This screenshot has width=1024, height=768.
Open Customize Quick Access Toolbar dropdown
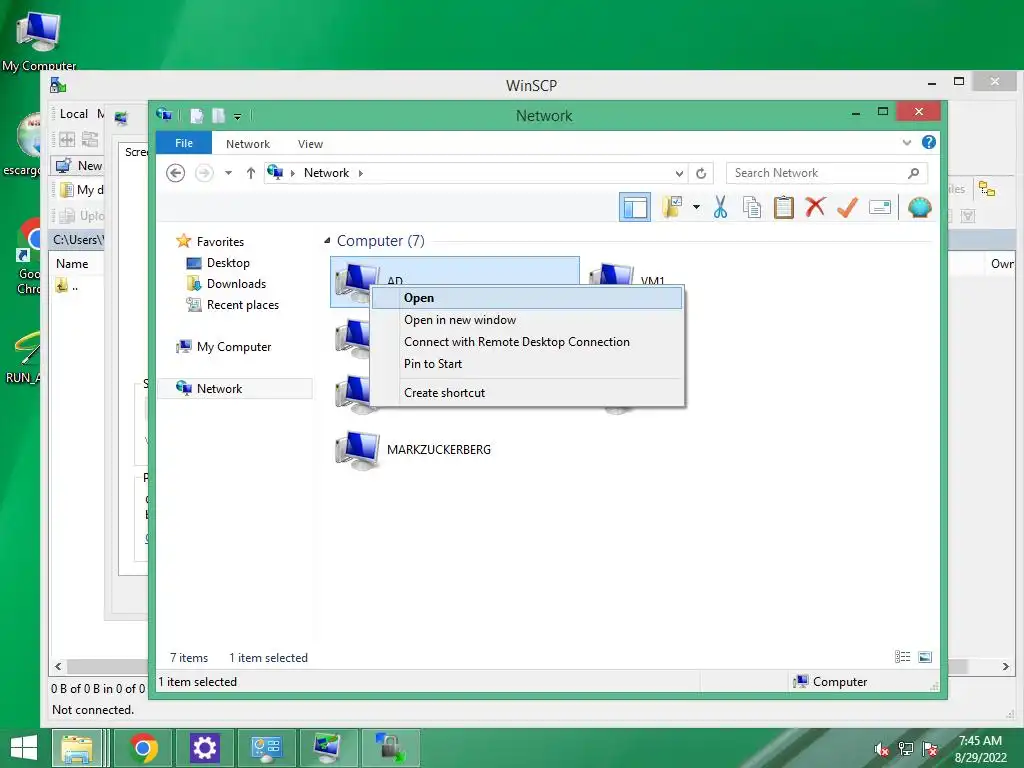(x=237, y=116)
